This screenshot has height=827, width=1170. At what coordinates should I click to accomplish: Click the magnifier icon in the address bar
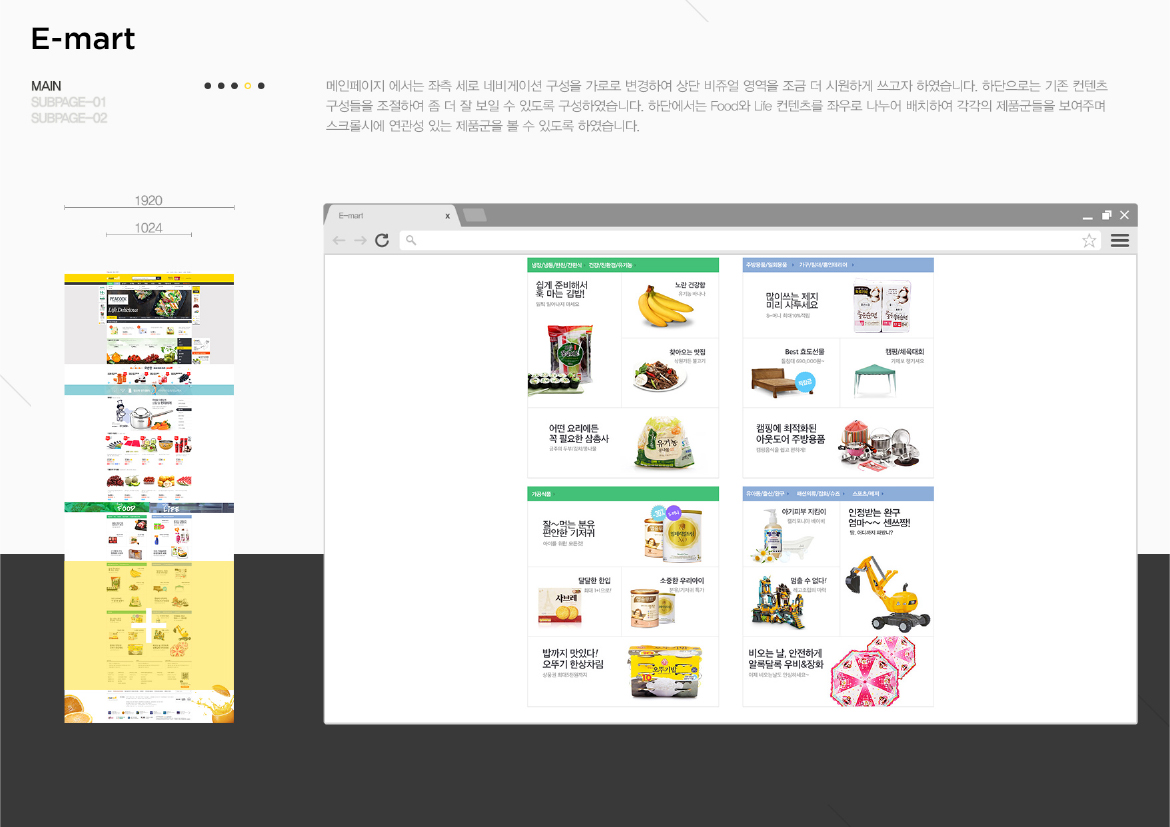click(x=410, y=240)
